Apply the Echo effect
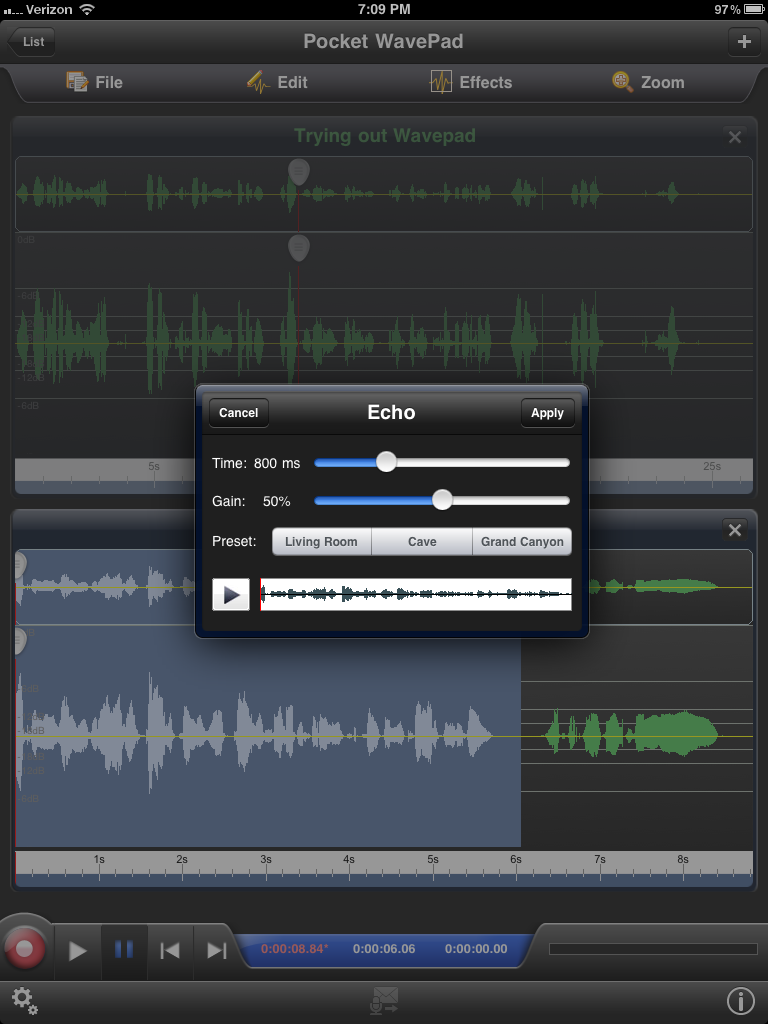 coord(547,413)
